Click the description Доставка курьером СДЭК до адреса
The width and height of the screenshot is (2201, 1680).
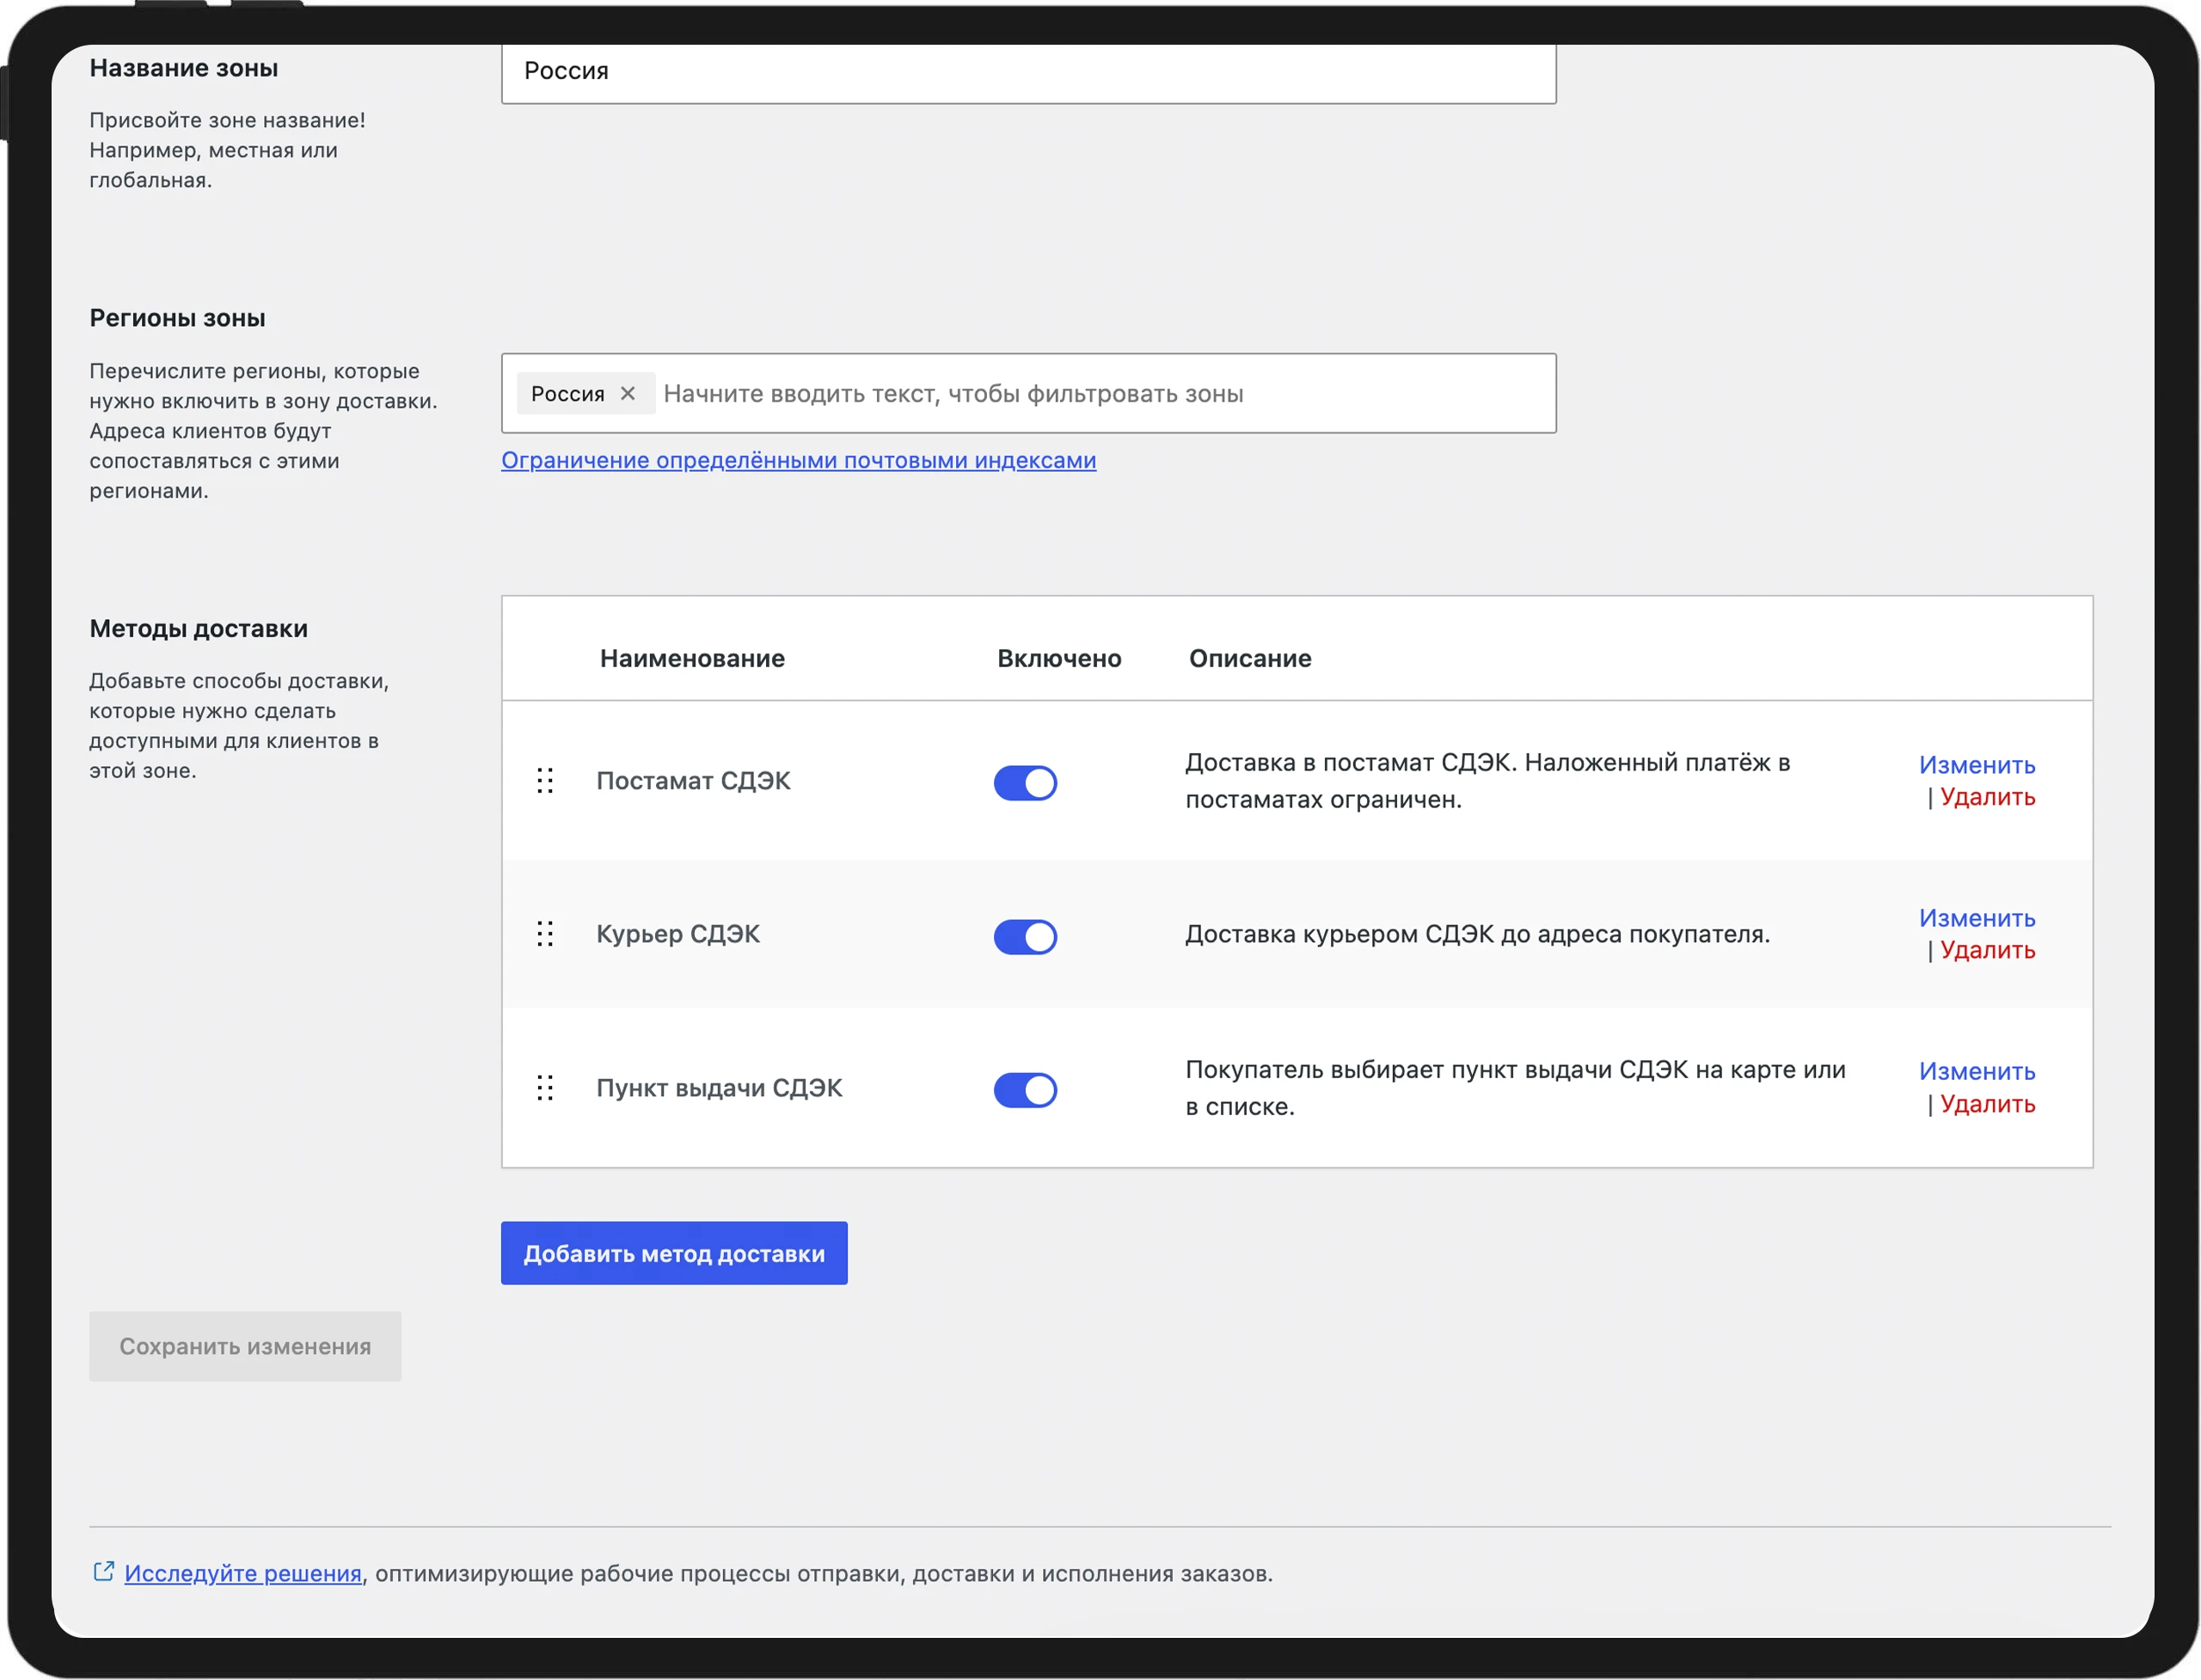[1477, 934]
